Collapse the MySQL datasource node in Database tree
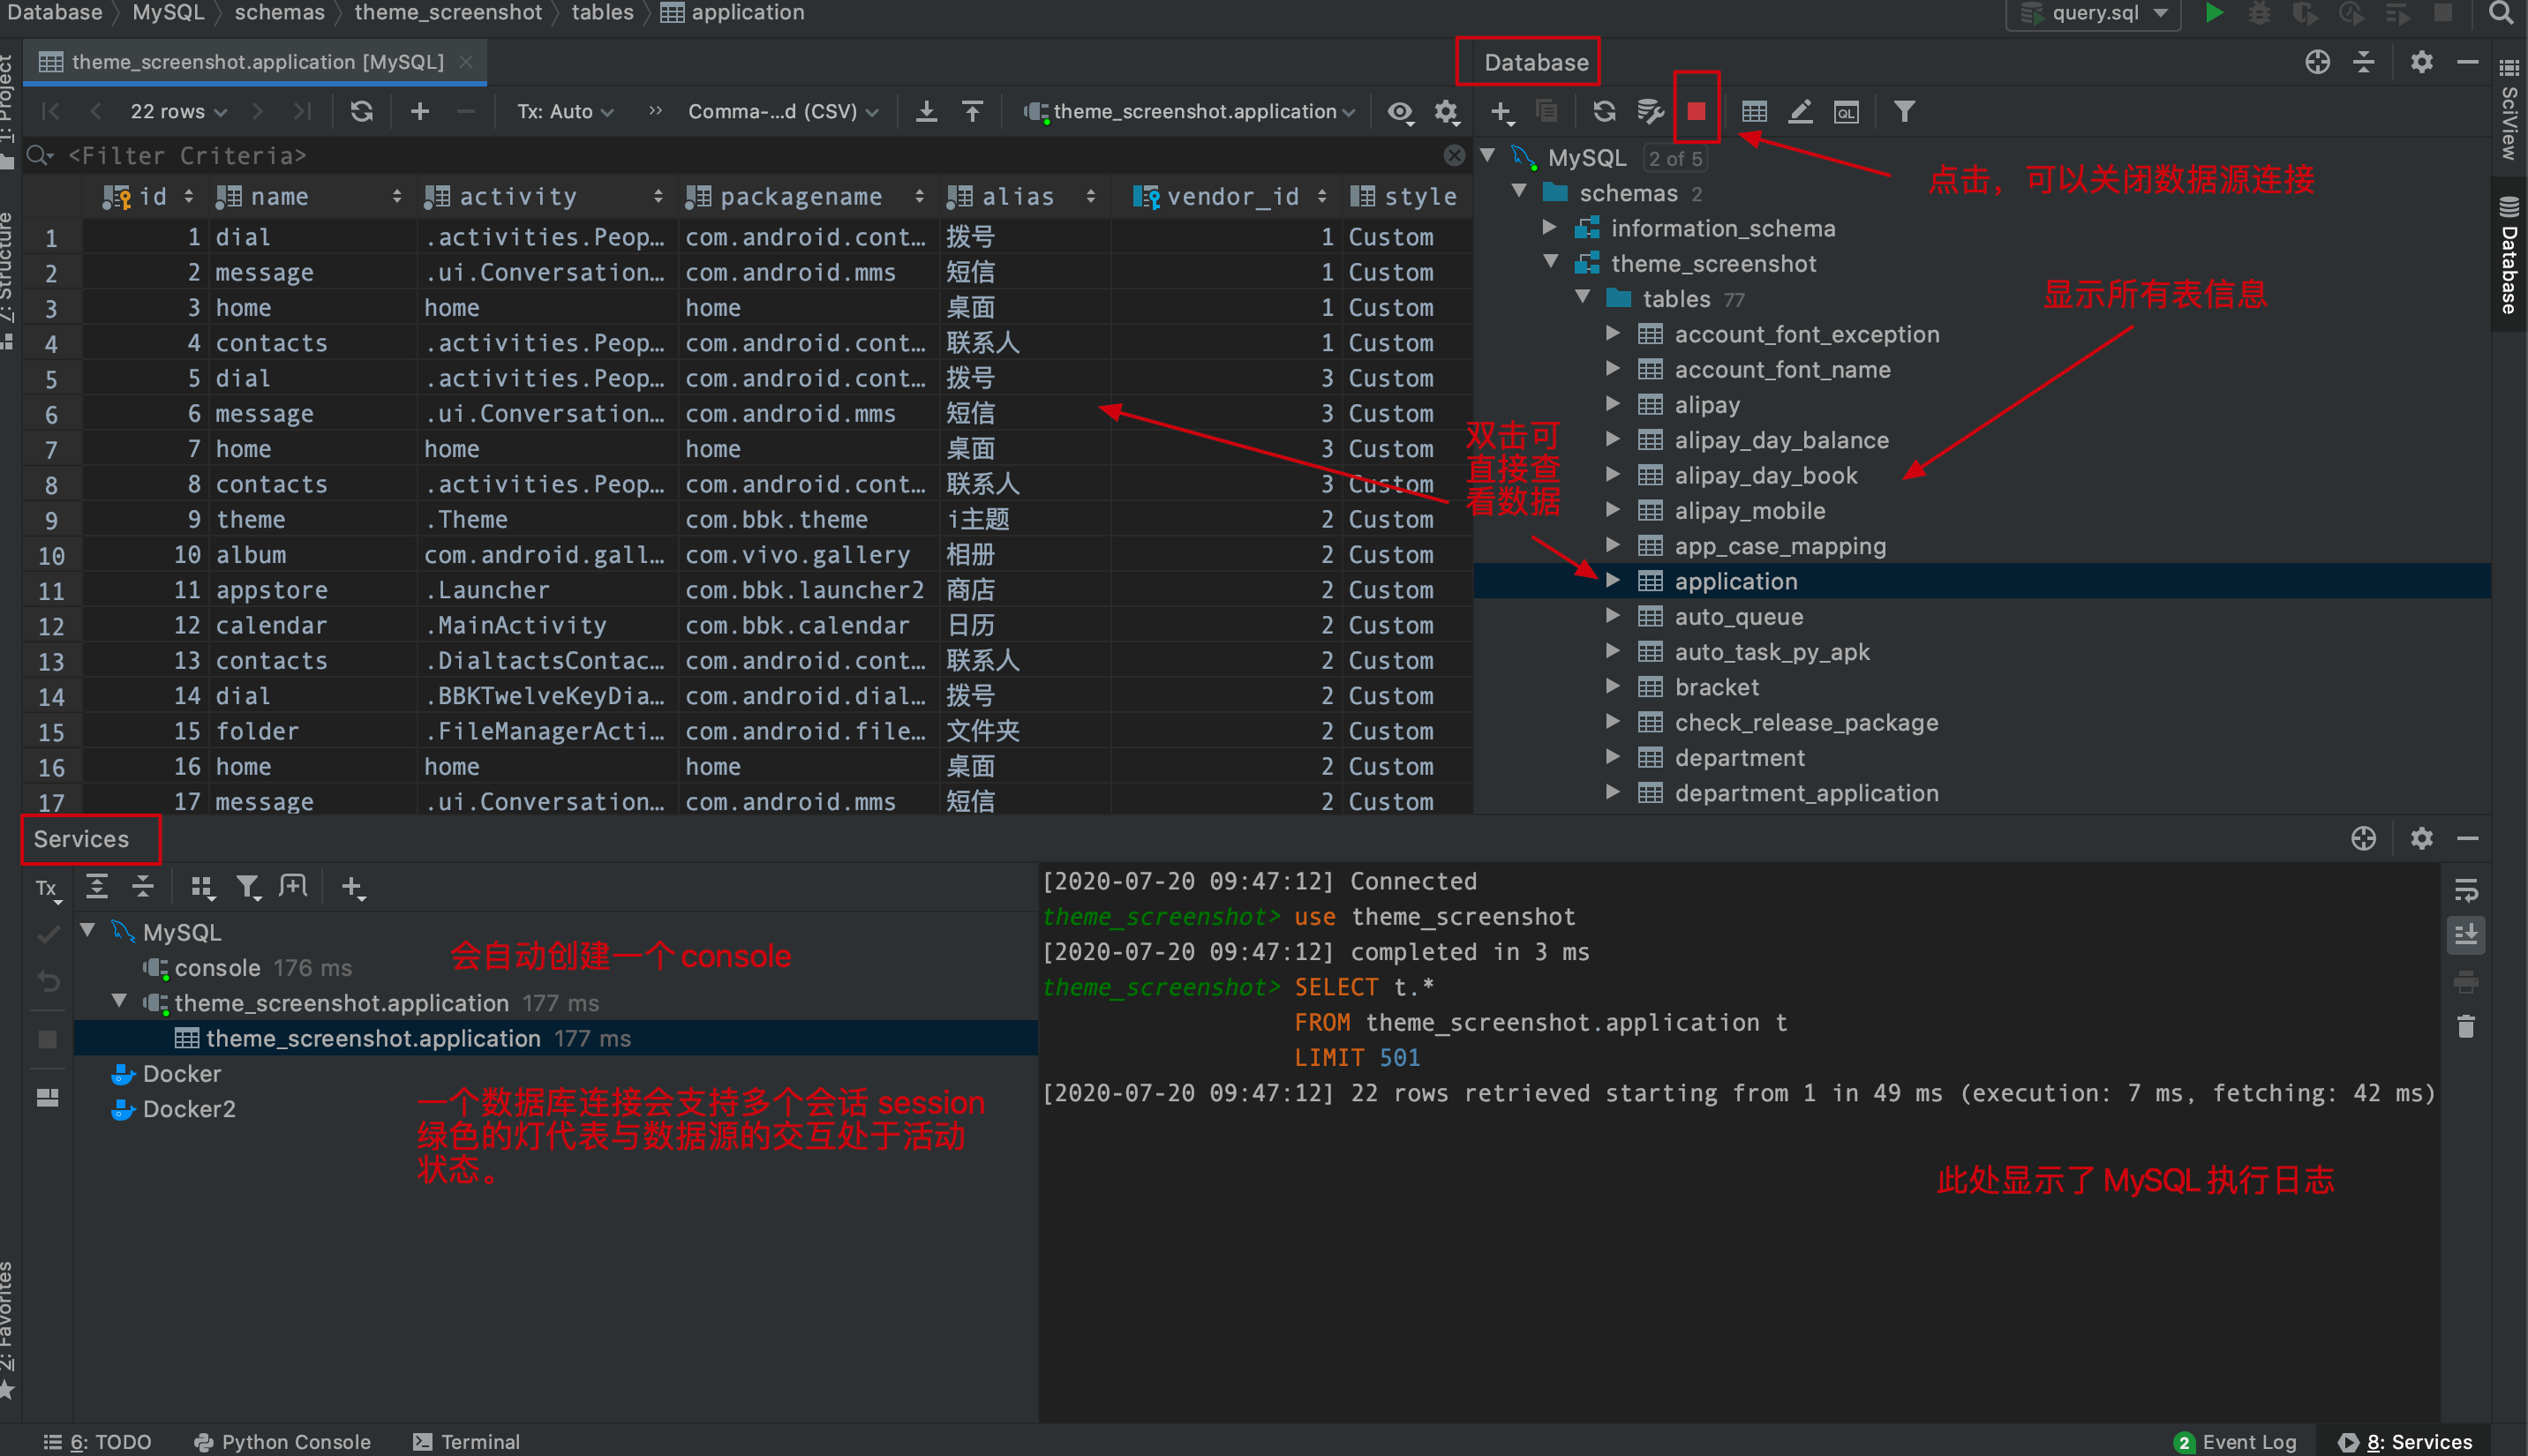This screenshot has width=2528, height=1456. coord(1488,156)
